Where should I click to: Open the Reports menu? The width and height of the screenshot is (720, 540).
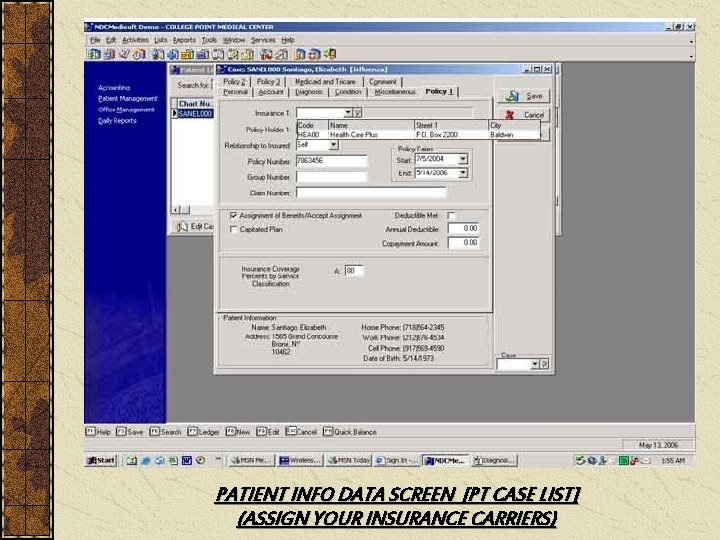click(x=184, y=40)
